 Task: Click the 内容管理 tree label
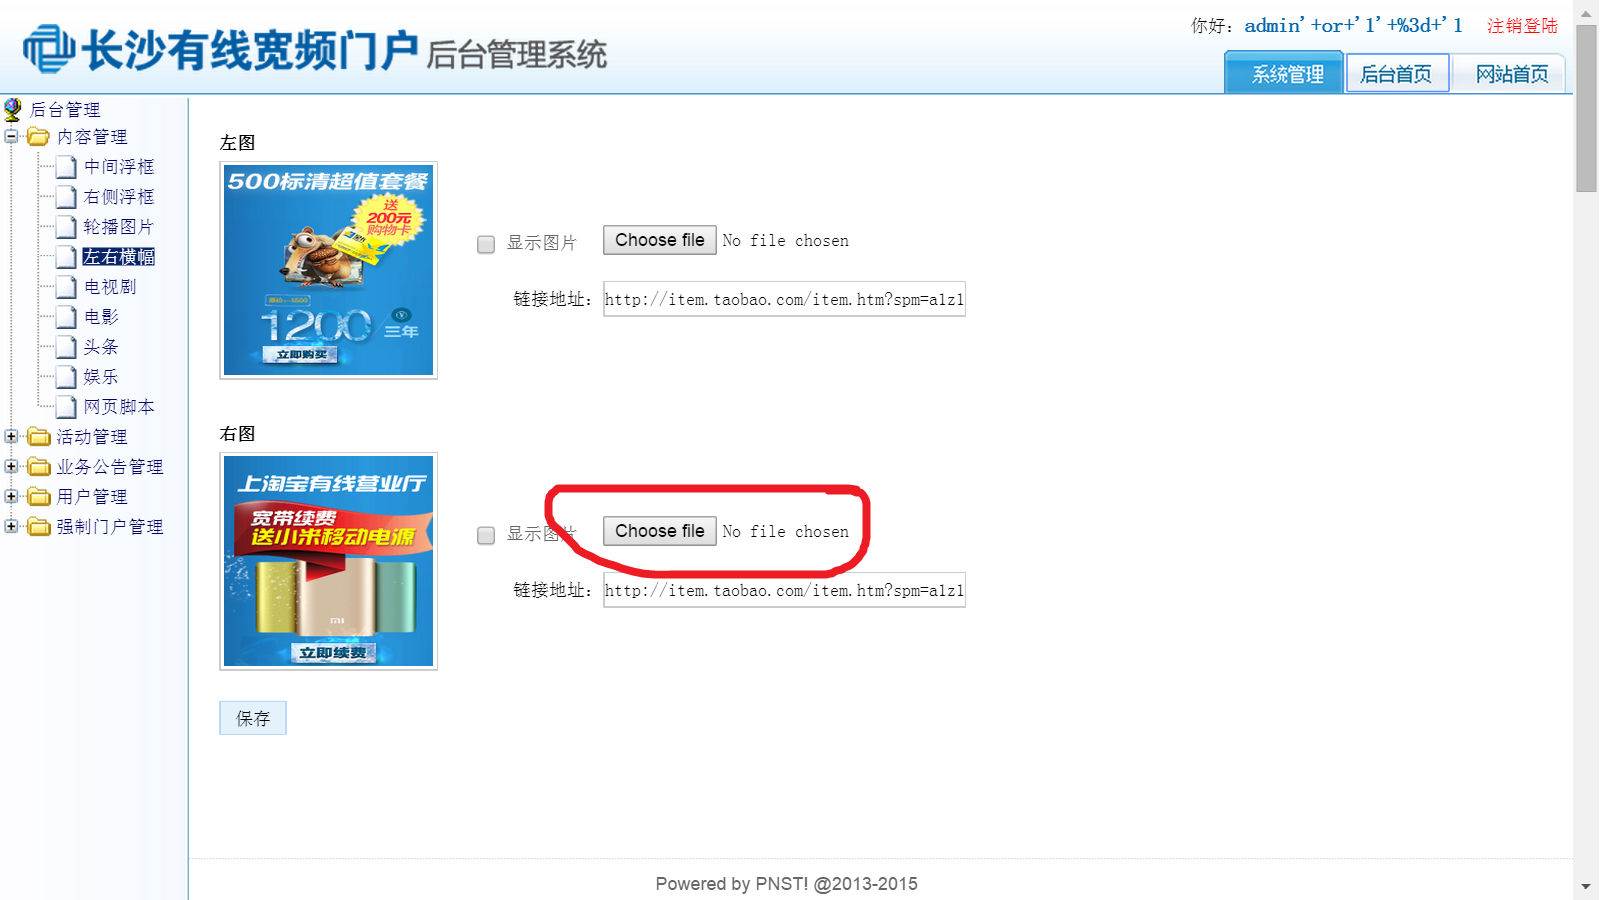[x=92, y=137]
